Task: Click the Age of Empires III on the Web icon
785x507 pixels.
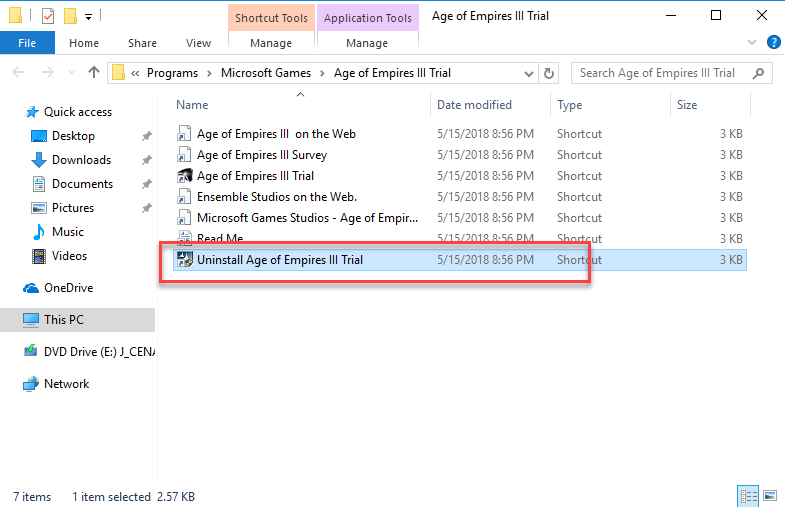Action: click(x=184, y=134)
